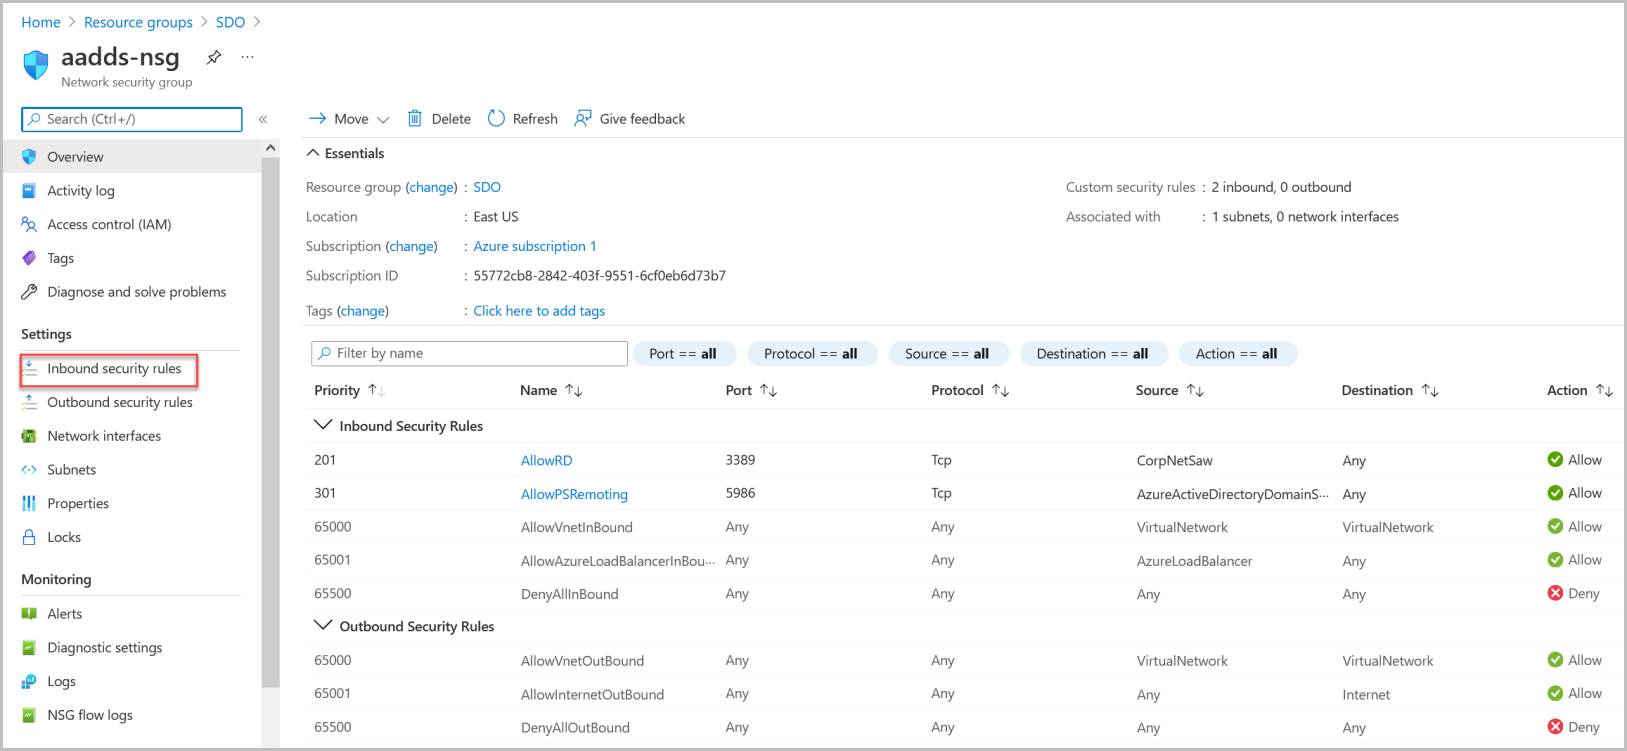
Task: Click the Refresh circular arrow icon
Action: [x=496, y=118]
